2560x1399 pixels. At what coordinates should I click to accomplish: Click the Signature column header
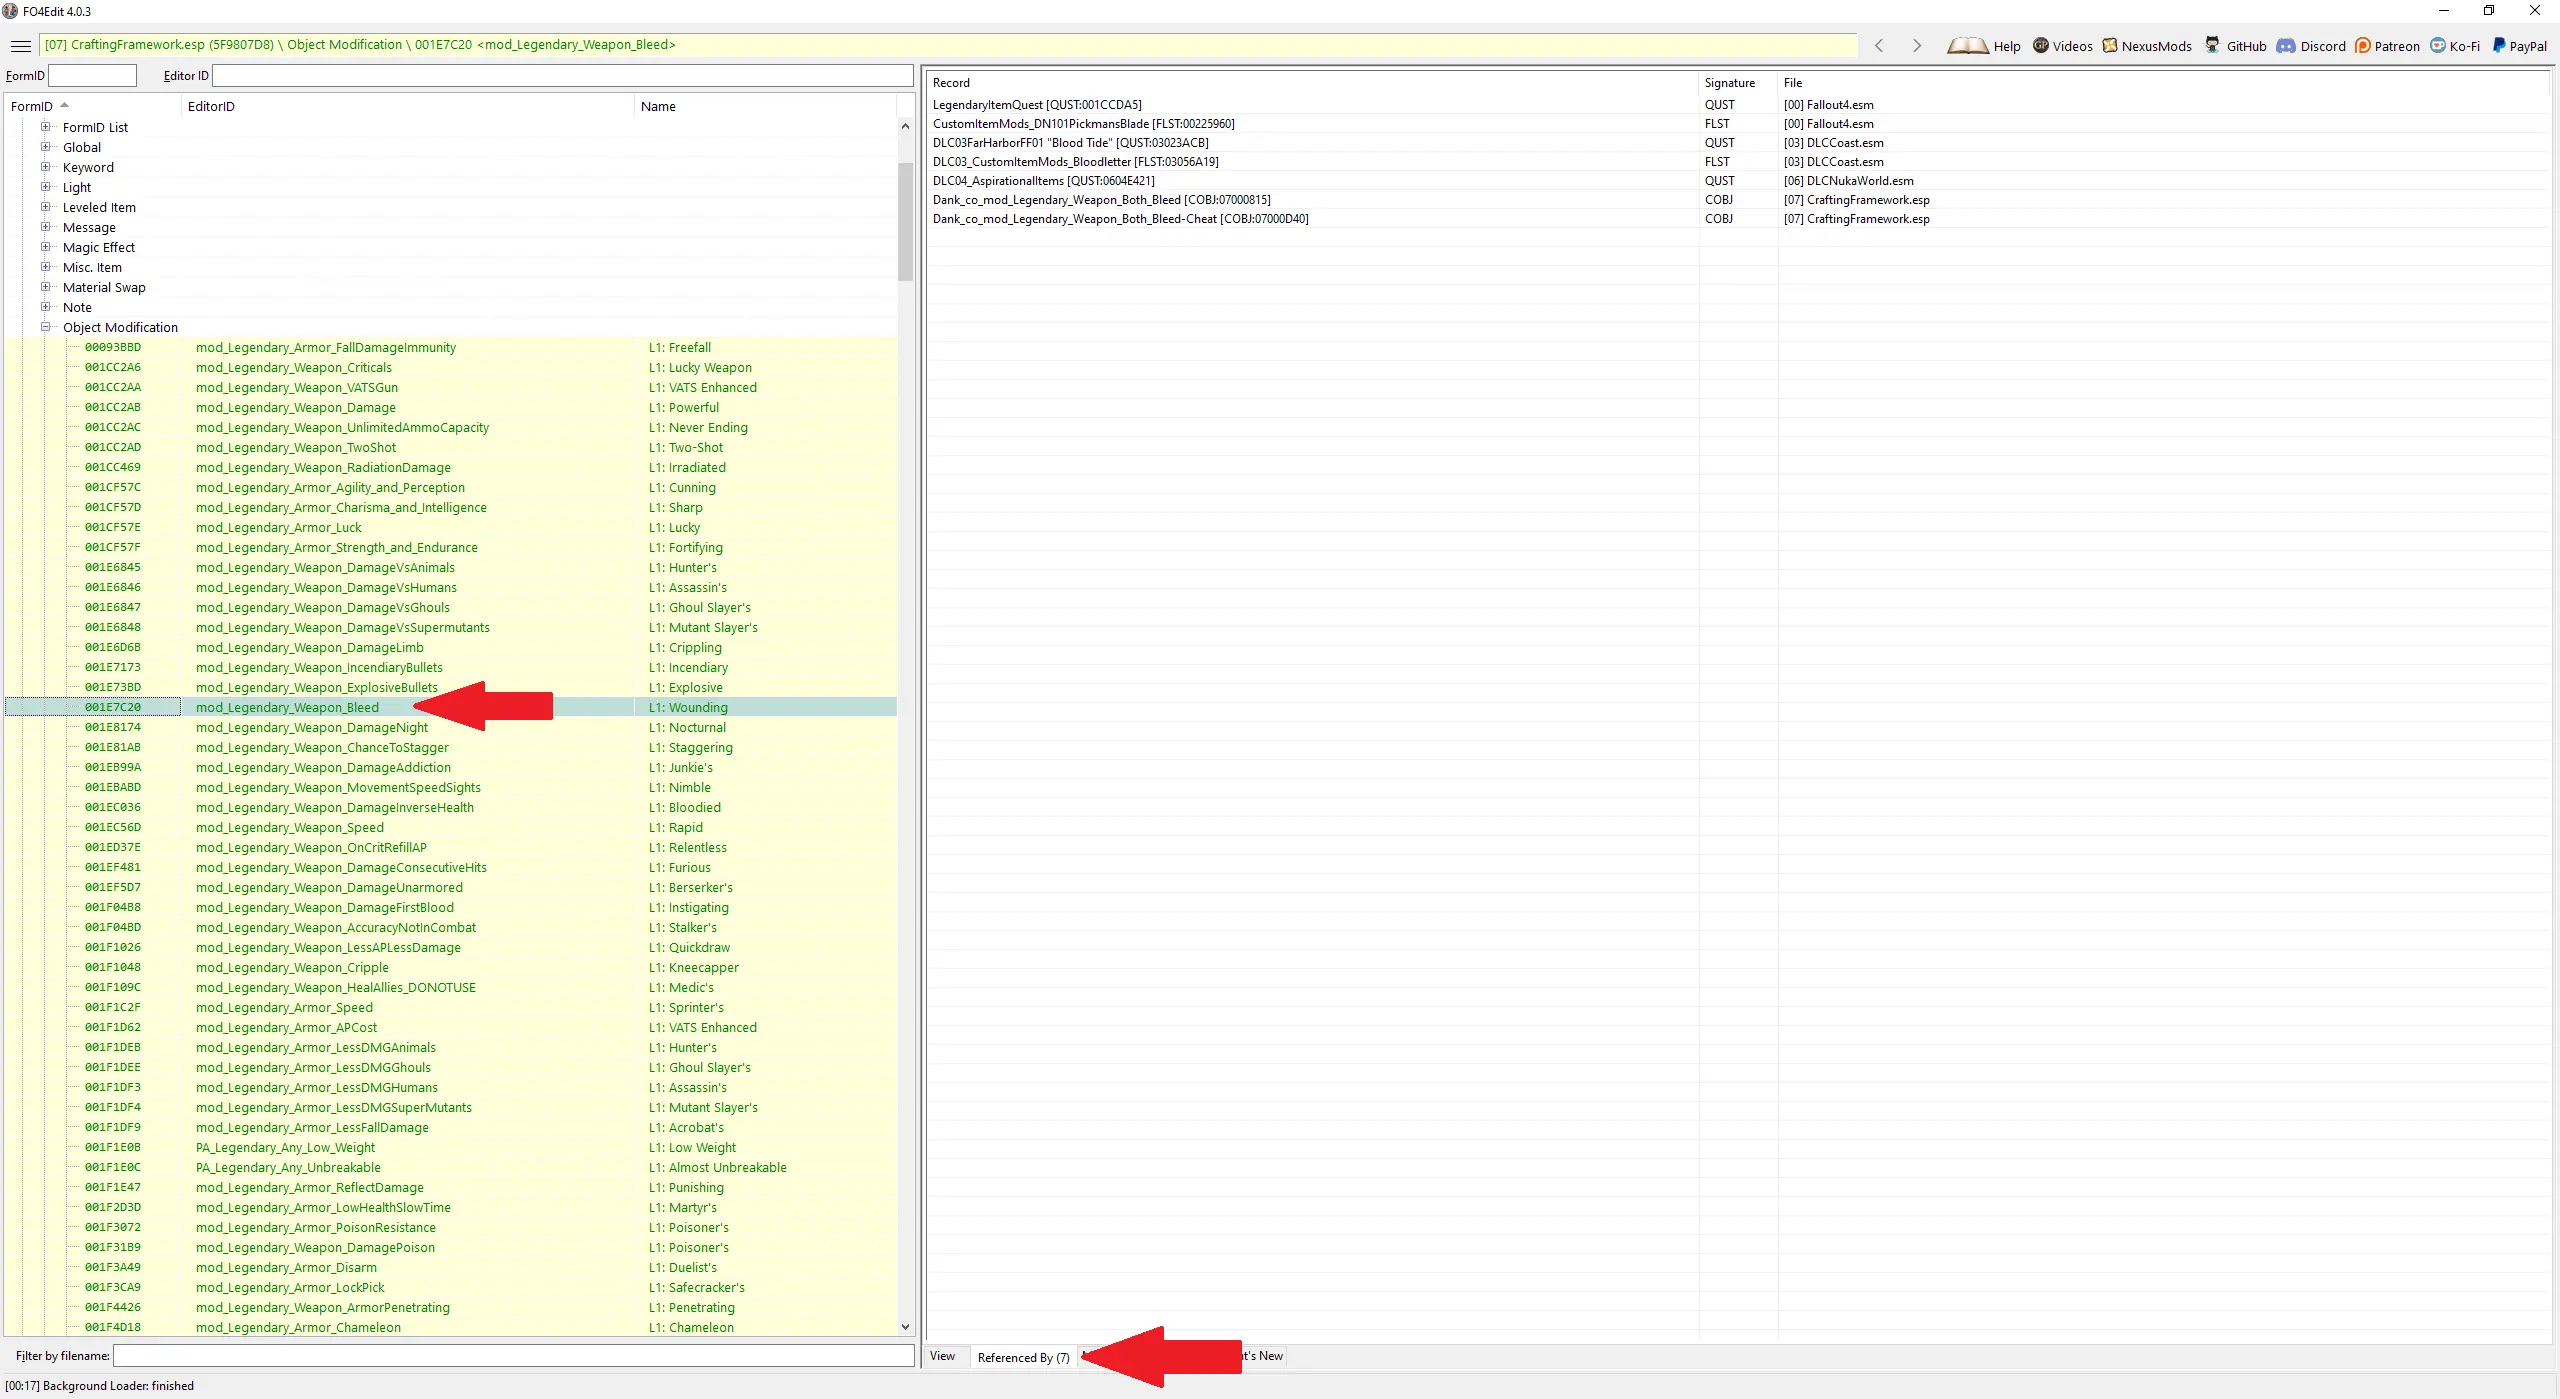(x=1738, y=83)
